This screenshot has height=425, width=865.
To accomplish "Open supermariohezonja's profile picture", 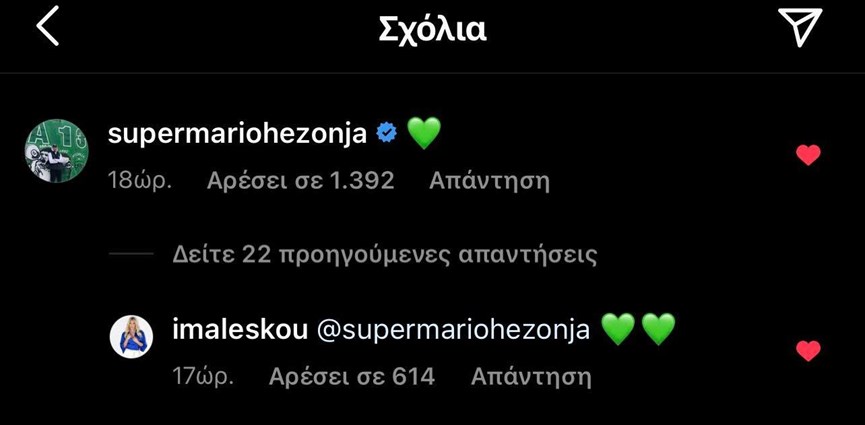I will click(x=57, y=151).
